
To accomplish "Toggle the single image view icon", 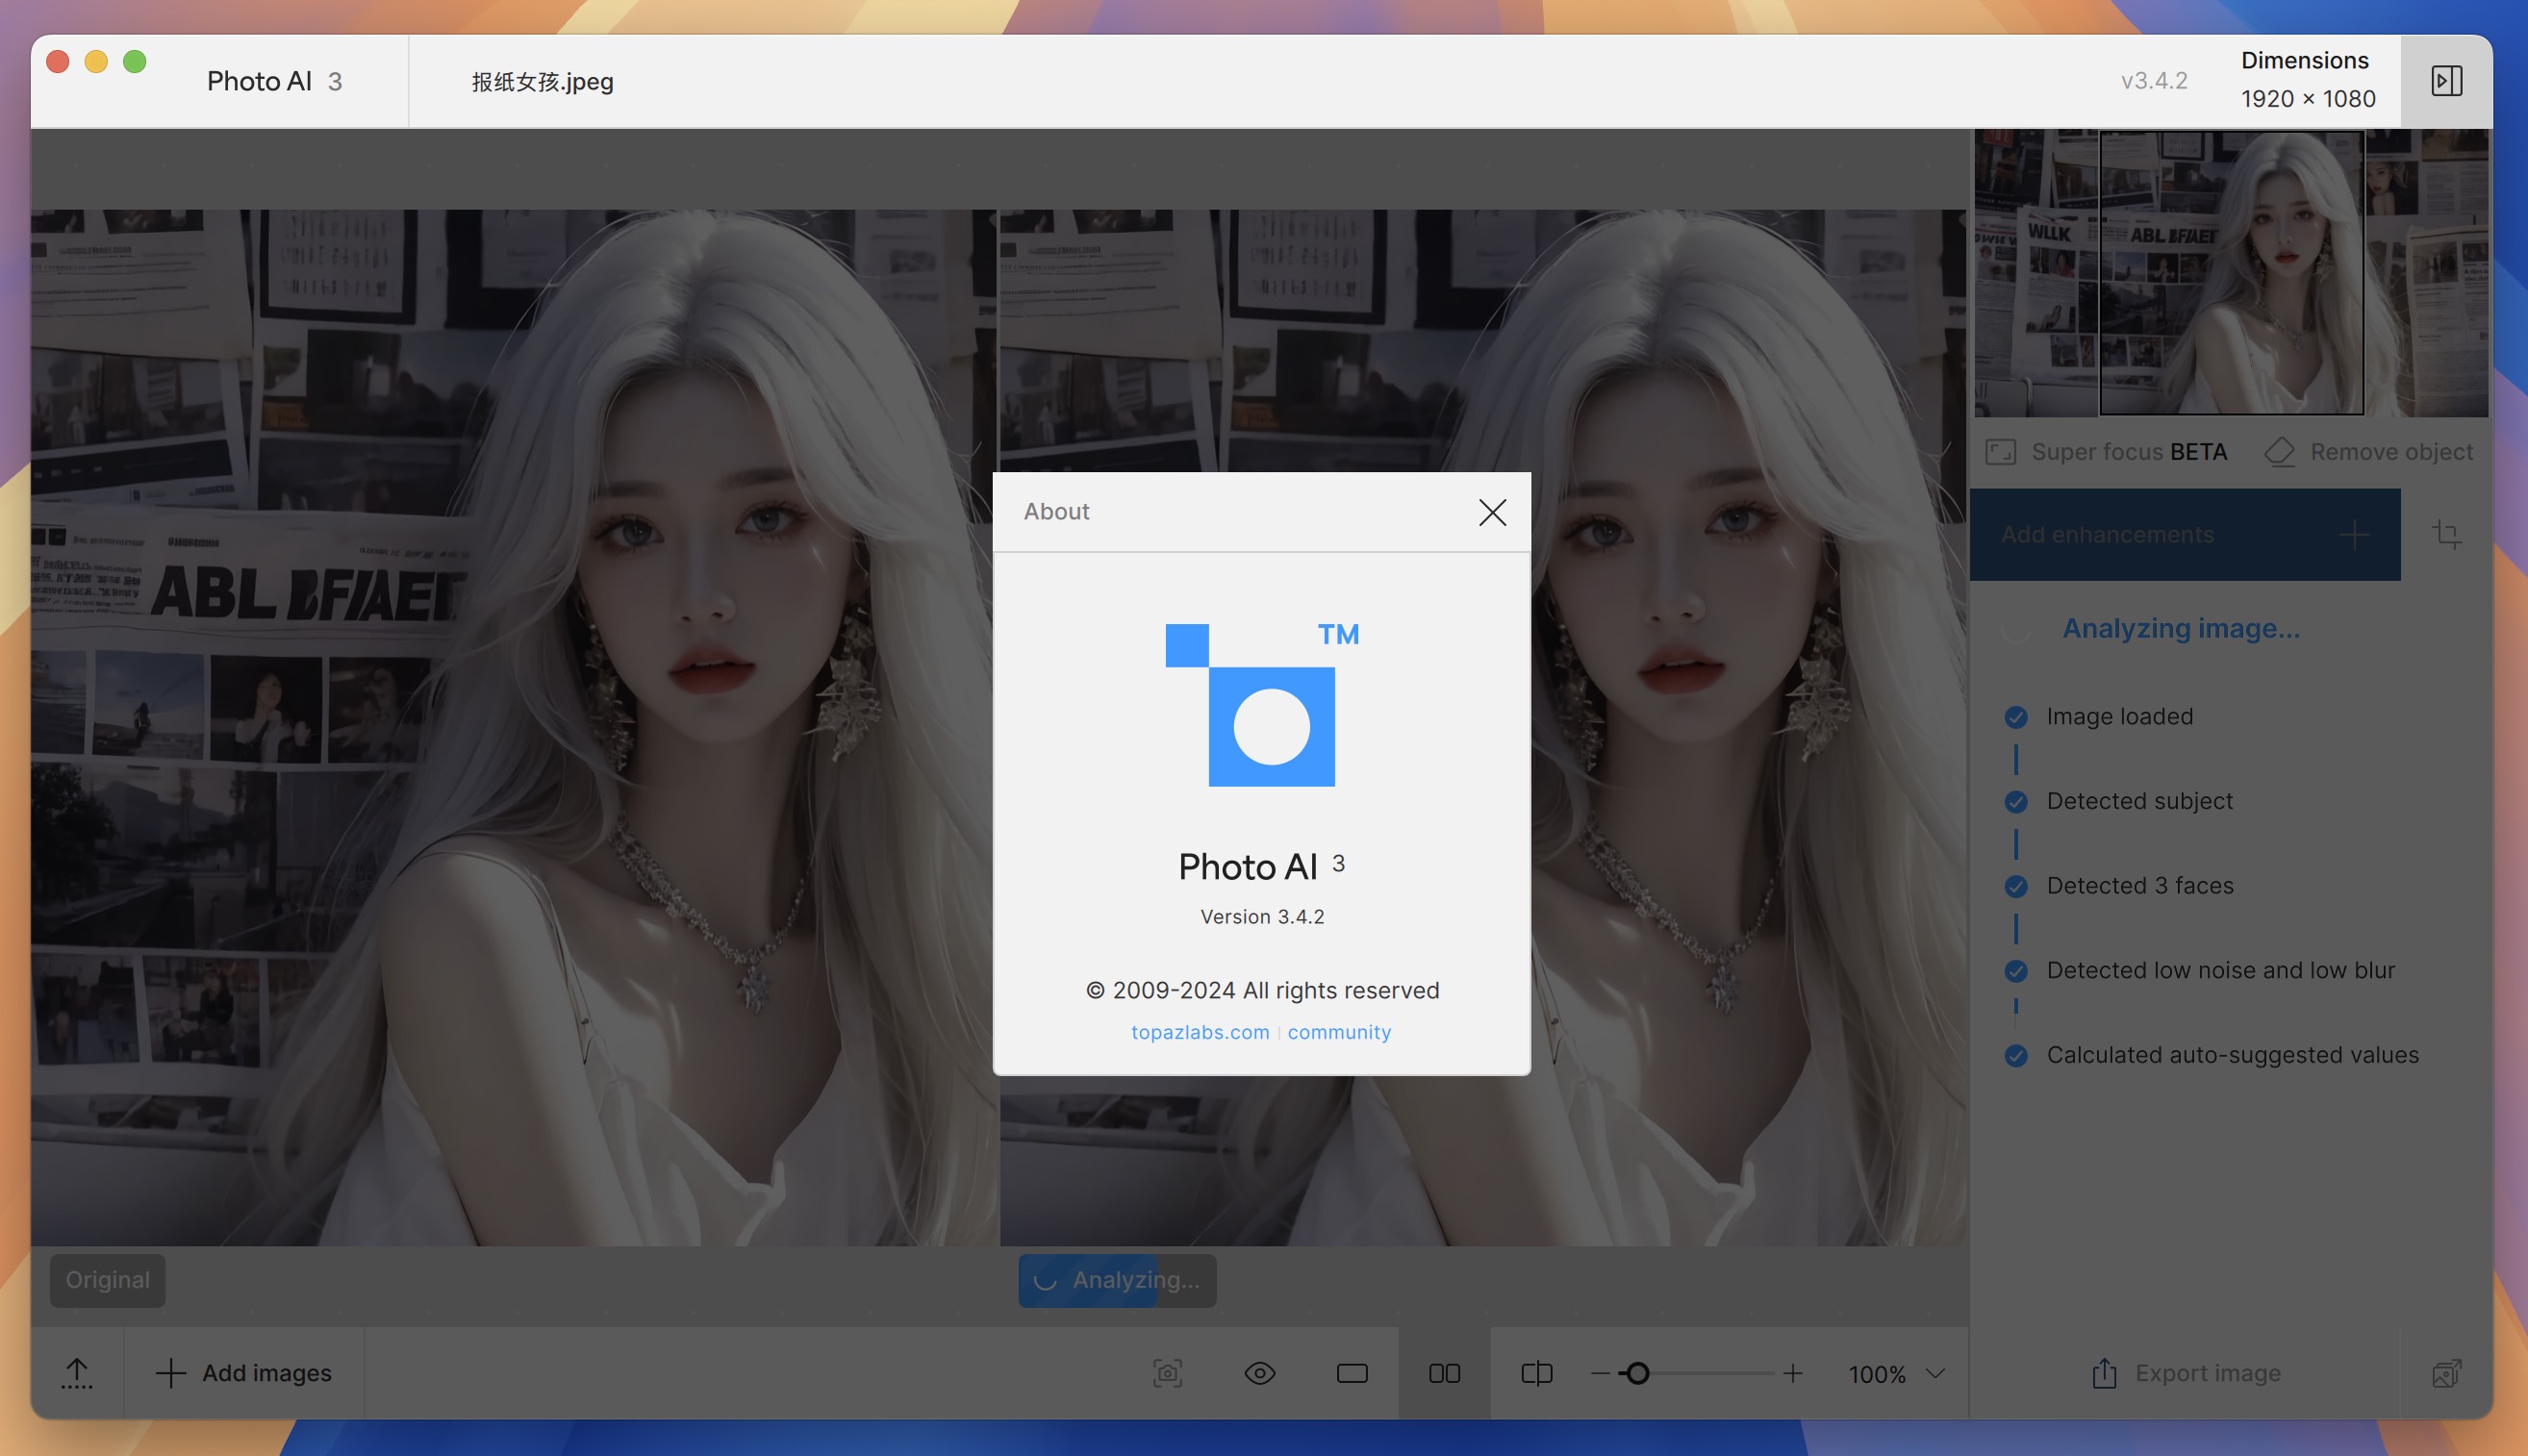I will point(1352,1372).
